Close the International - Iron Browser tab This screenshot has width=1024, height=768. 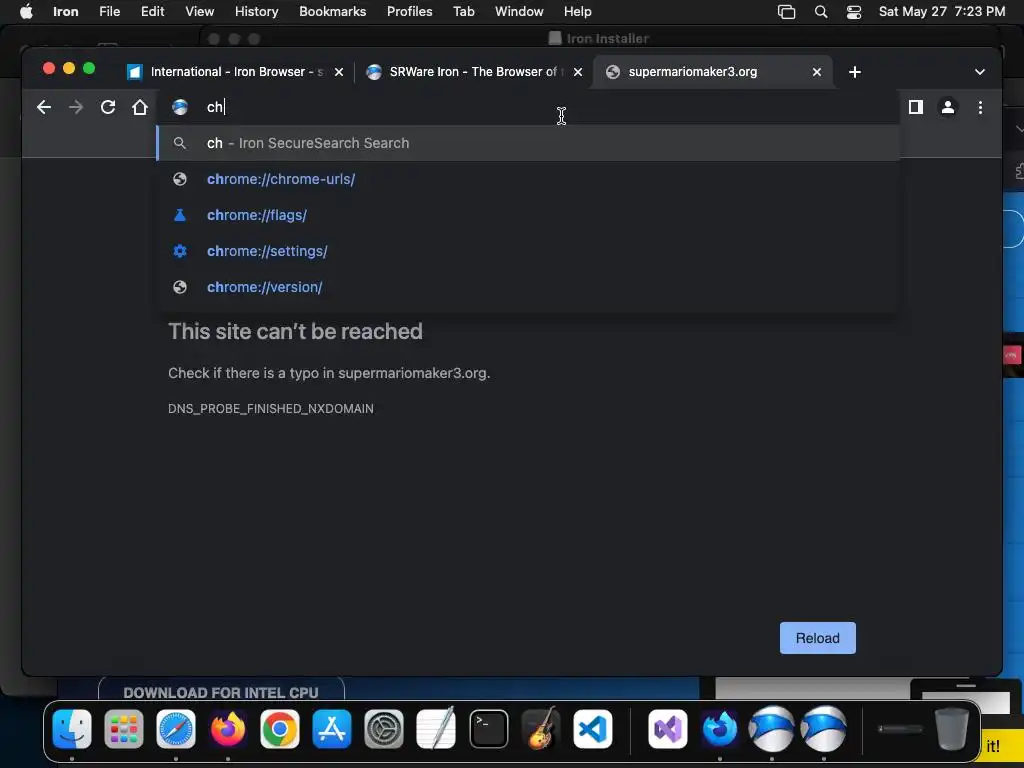[x=339, y=72]
